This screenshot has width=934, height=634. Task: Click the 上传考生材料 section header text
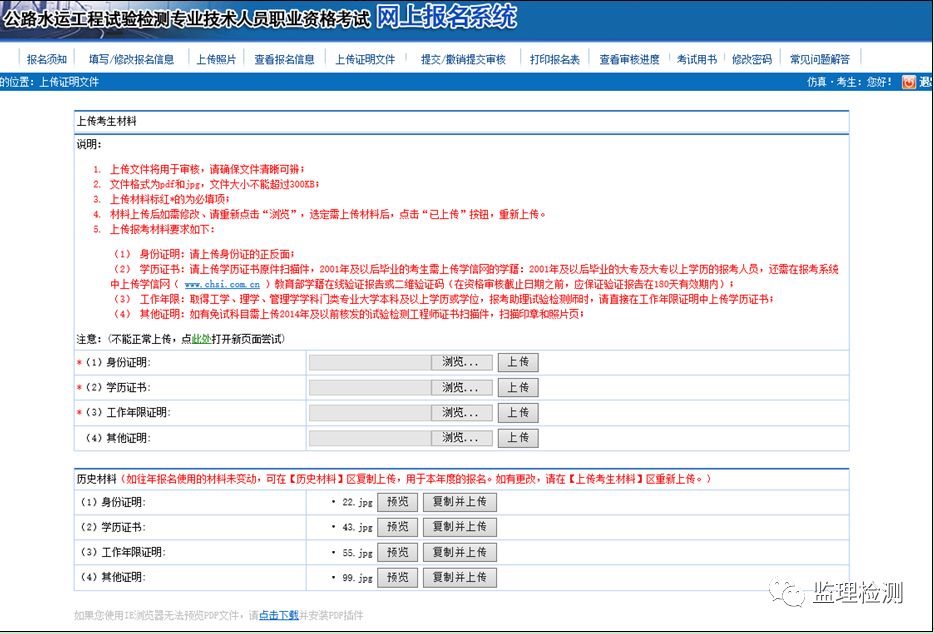[x=107, y=121]
